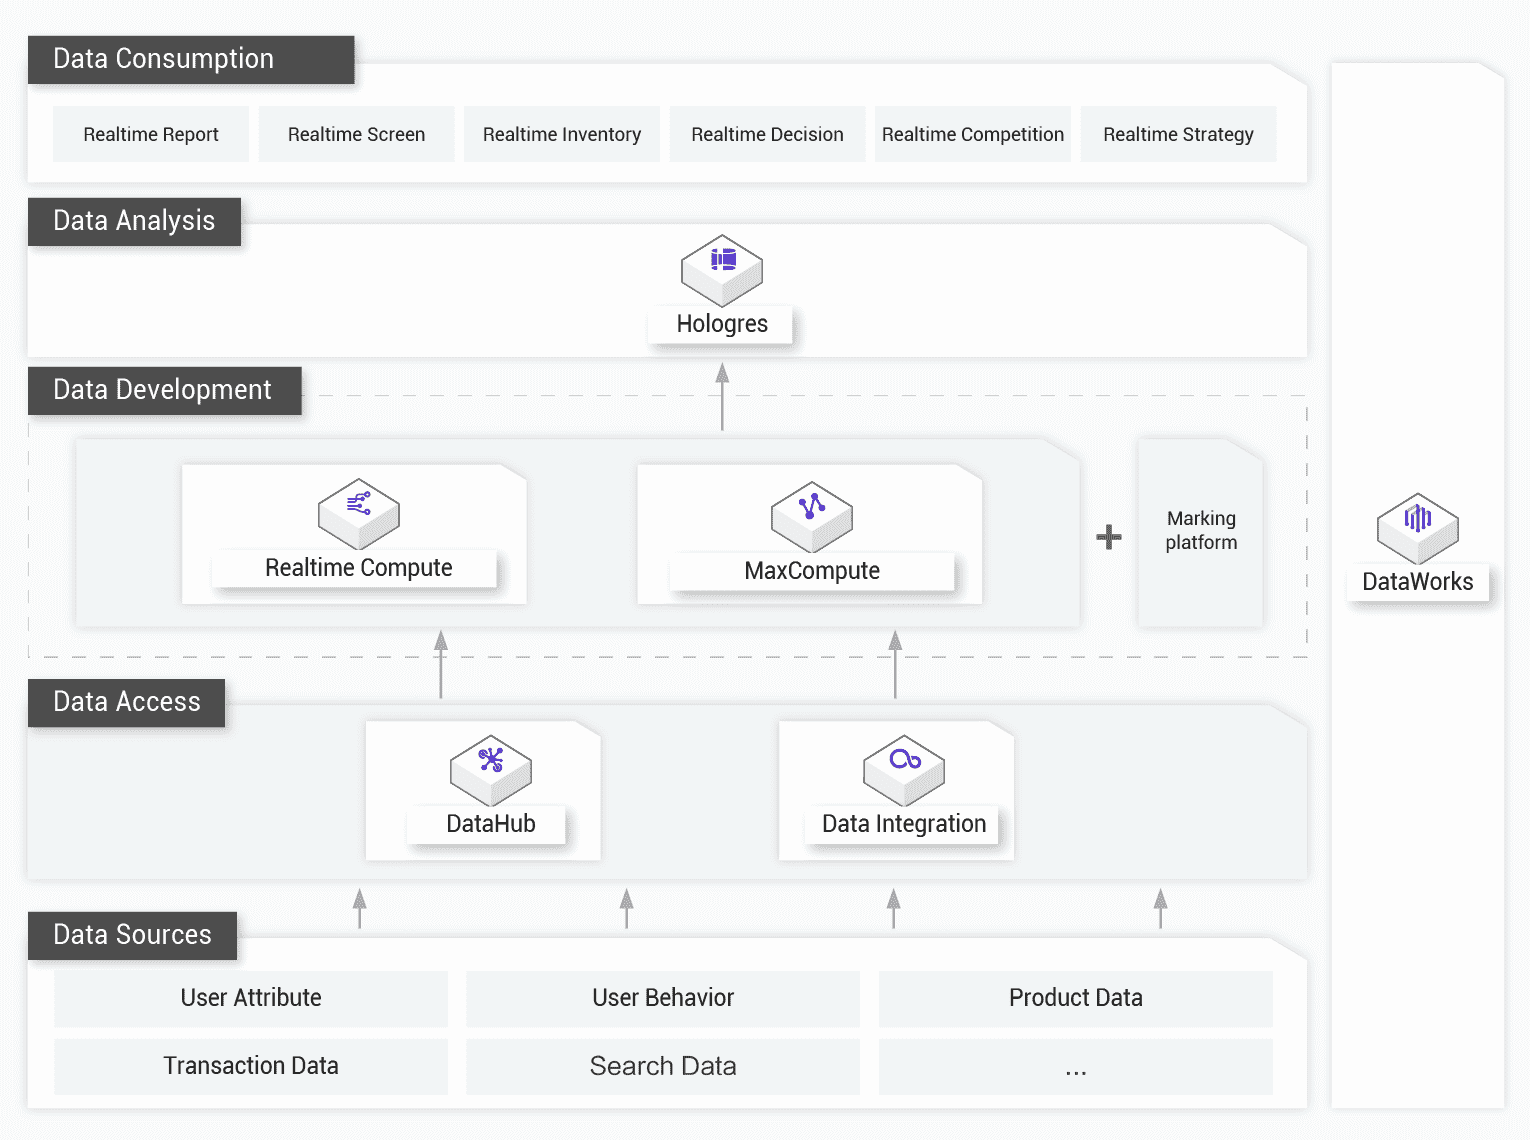Click the Marking platform panel
The width and height of the screenshot is (1530, 1140).
1201,532
